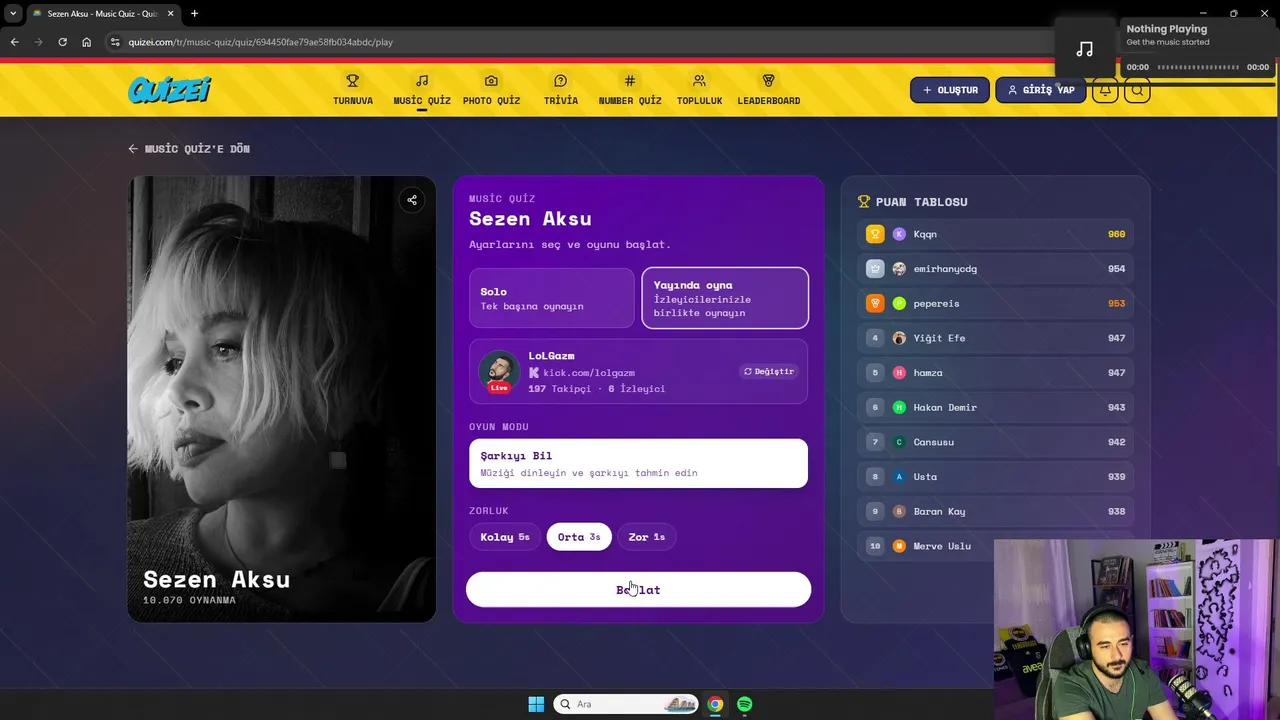Open the Turnuva trophy menu item
This screenshot has width=1280, height=720.
(352, 90)
